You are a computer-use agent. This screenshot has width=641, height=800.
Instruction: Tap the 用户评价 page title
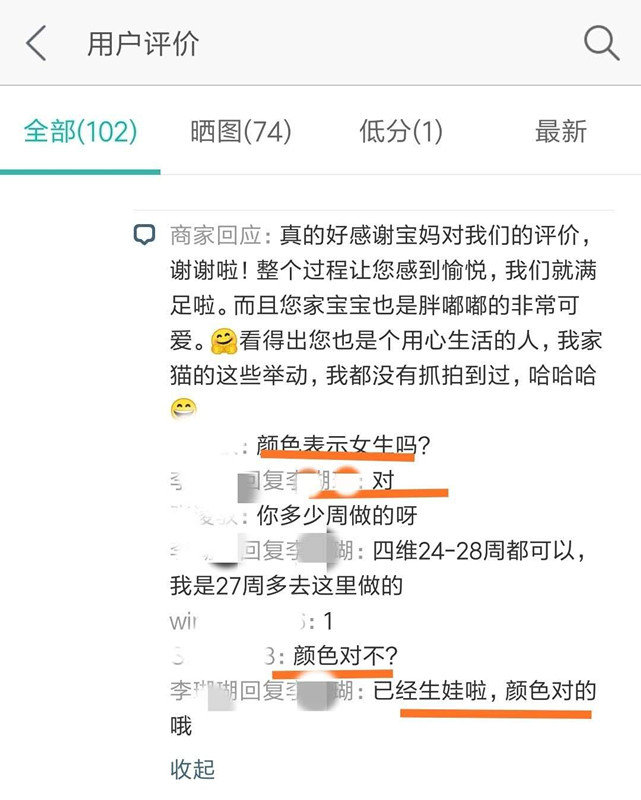point(143,43)
